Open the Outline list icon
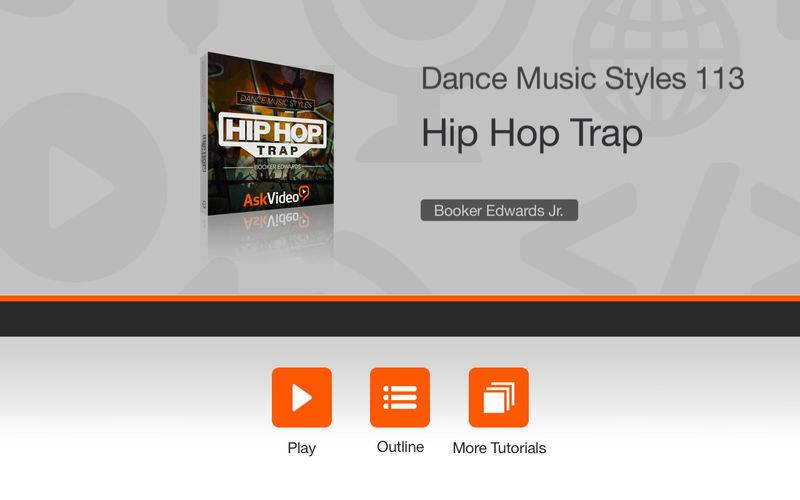 400,397
